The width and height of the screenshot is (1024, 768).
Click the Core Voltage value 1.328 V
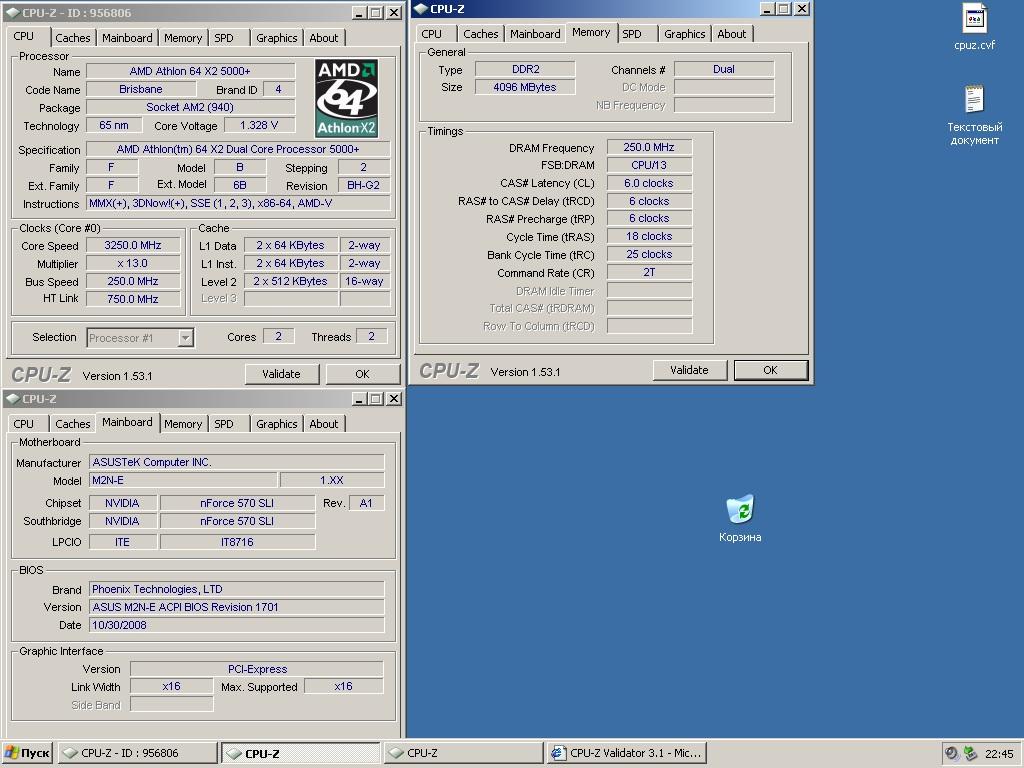259,125
